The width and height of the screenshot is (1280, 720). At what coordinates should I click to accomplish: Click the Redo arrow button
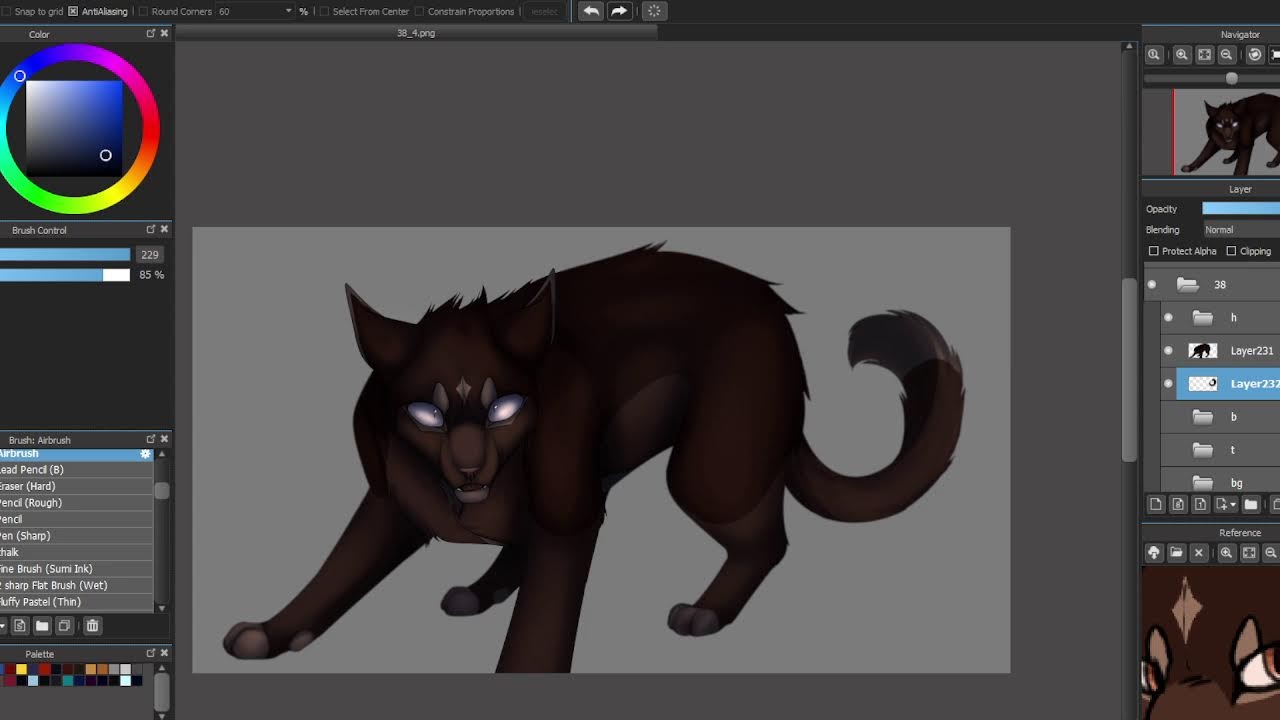pos(619,11)
